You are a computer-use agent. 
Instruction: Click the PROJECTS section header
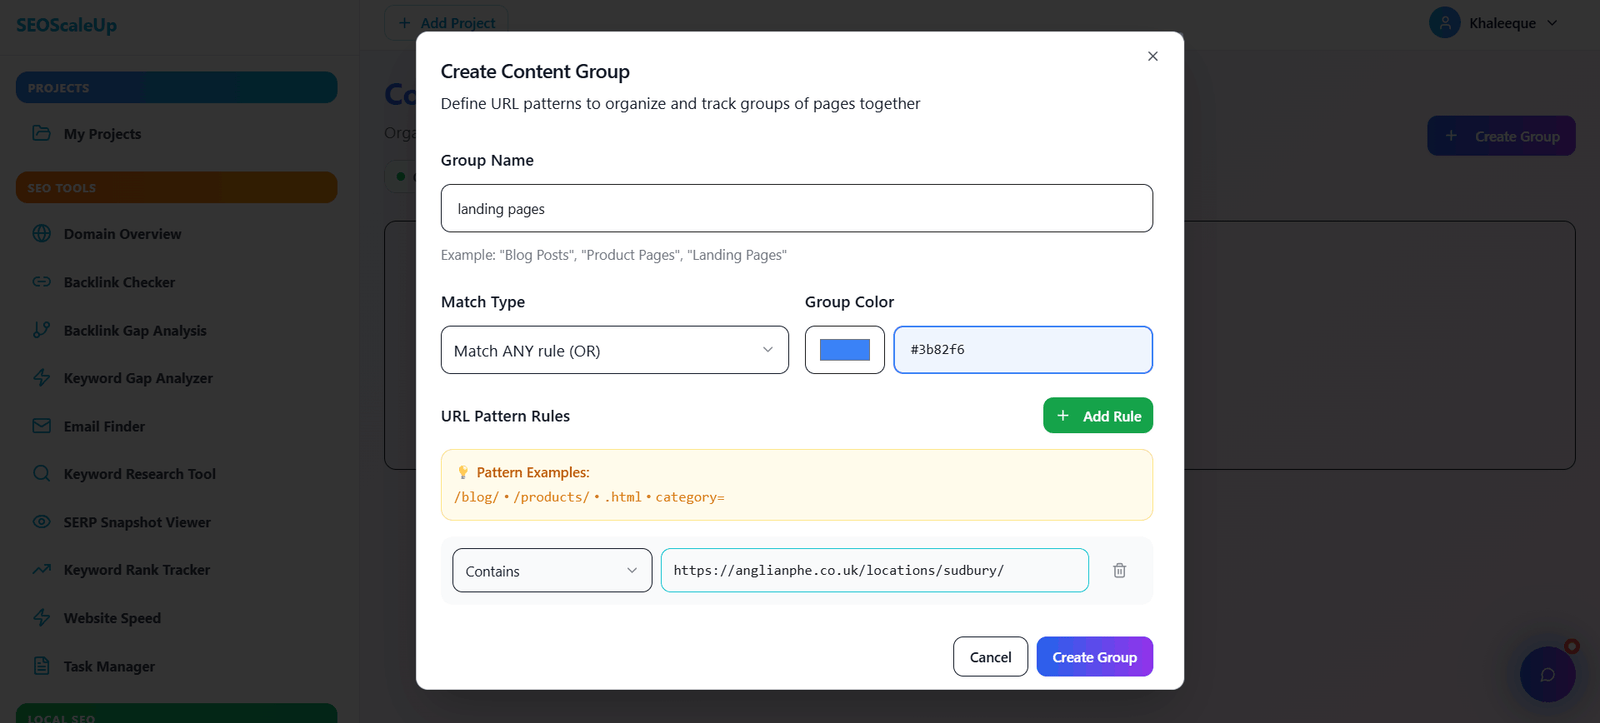[x=176, y=87]
